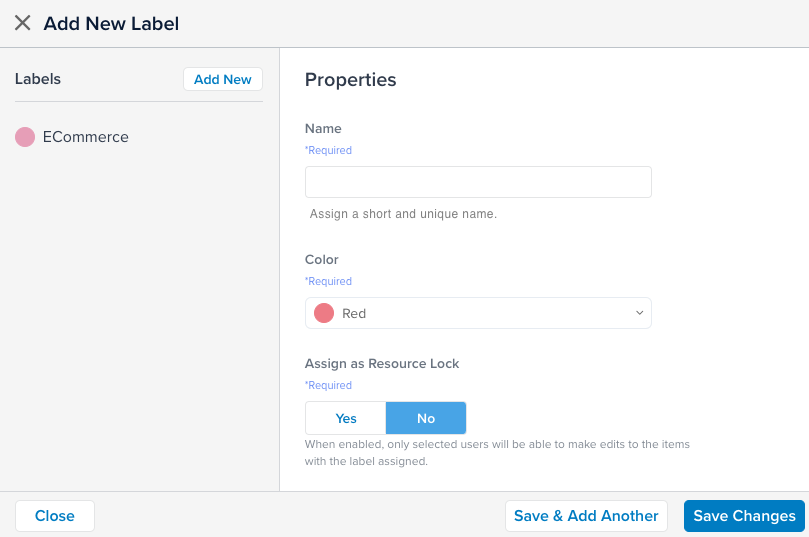The image size is (809, 537).
Task: Click Save & Add Another
Action: coord(586,516)
